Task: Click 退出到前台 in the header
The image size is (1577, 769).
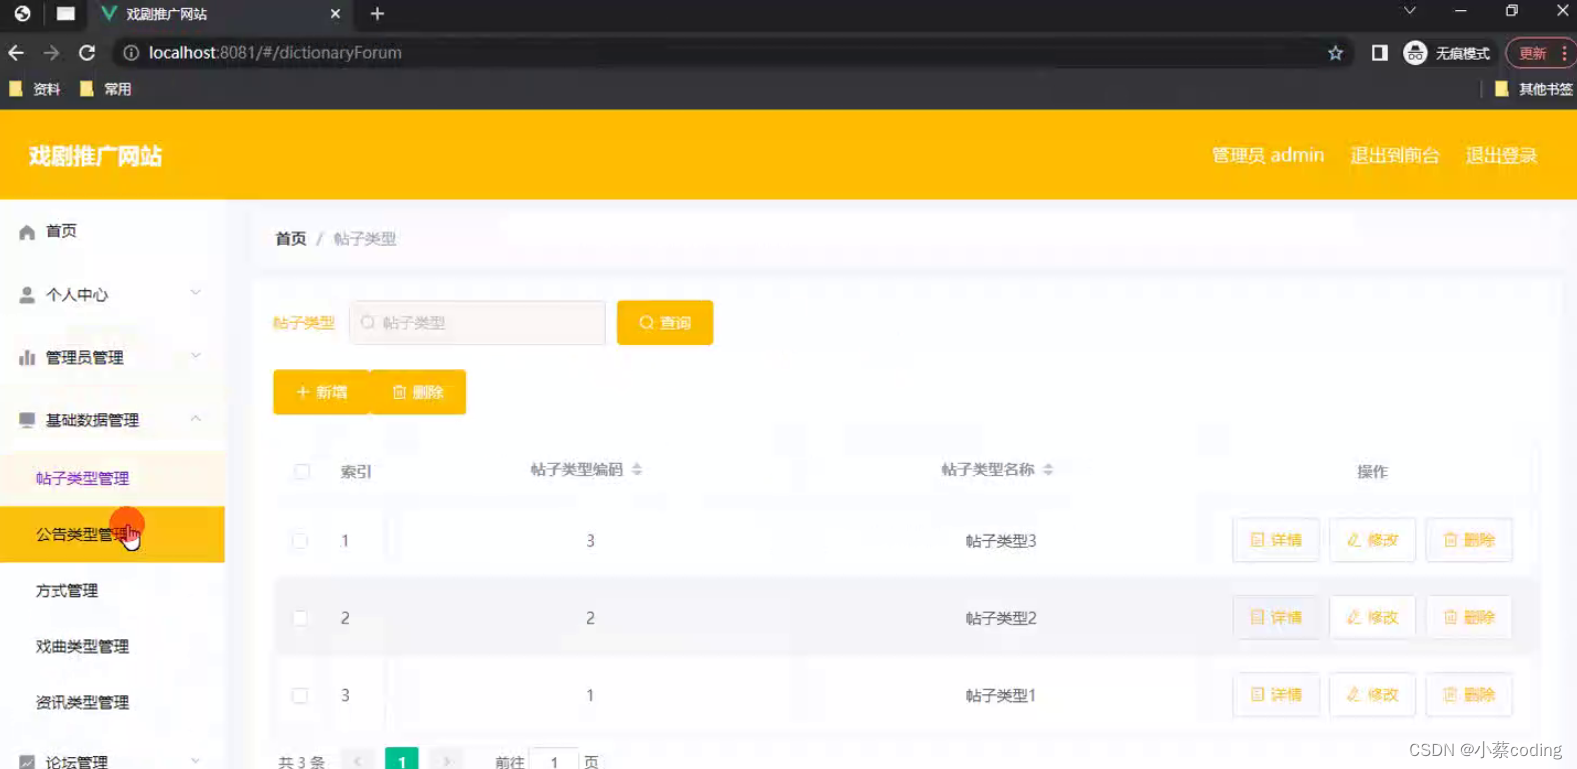Action: pyautogui.click(x=1395, y=155)
